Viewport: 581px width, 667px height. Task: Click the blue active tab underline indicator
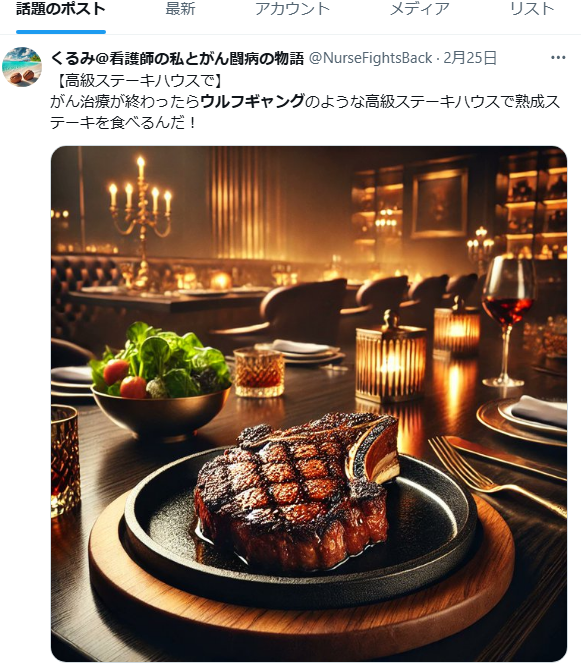[x=61, y=32]
